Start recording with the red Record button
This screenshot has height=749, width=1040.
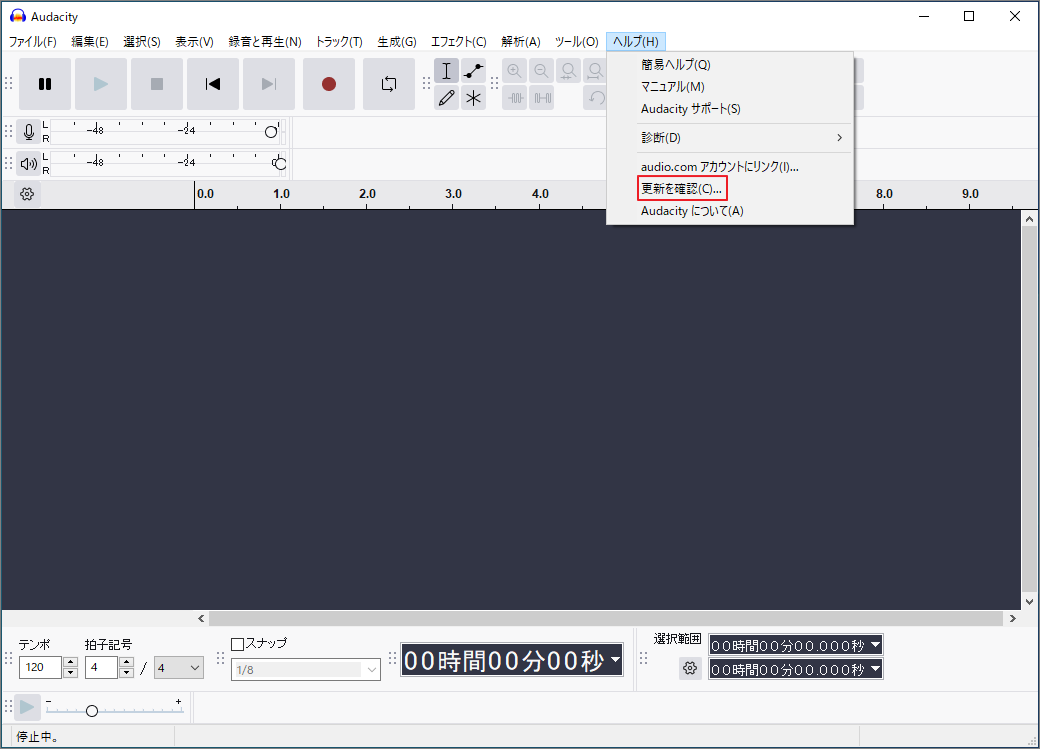(329, 84)
